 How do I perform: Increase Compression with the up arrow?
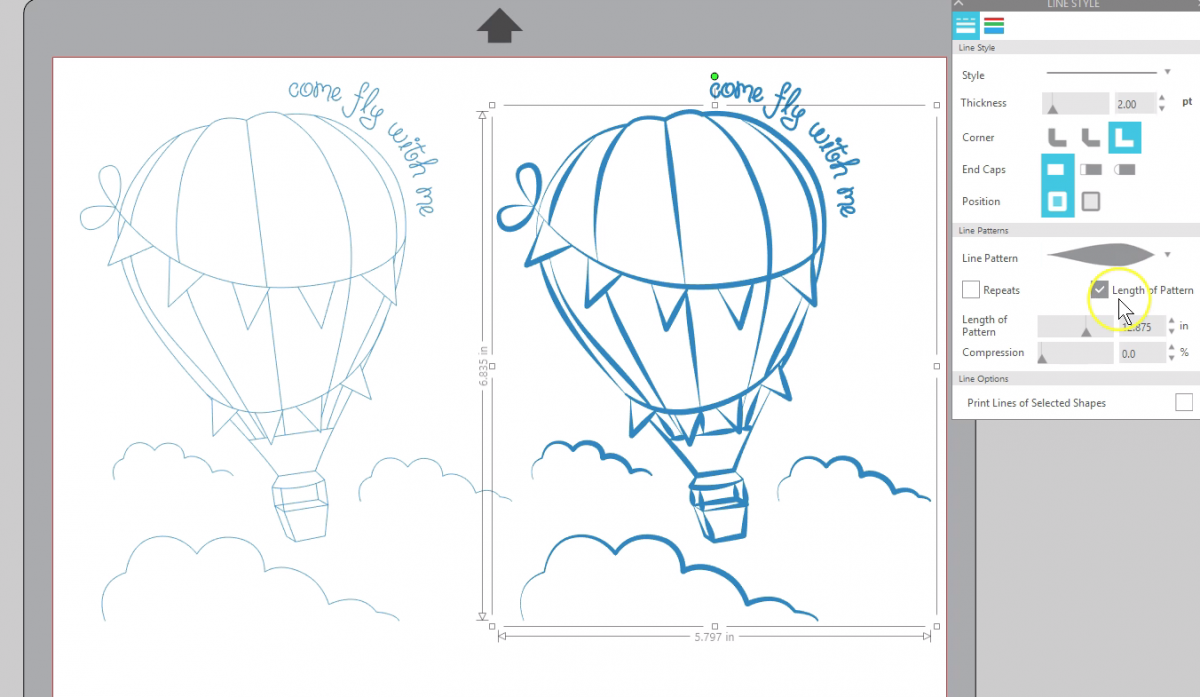tap(1171, 348)
